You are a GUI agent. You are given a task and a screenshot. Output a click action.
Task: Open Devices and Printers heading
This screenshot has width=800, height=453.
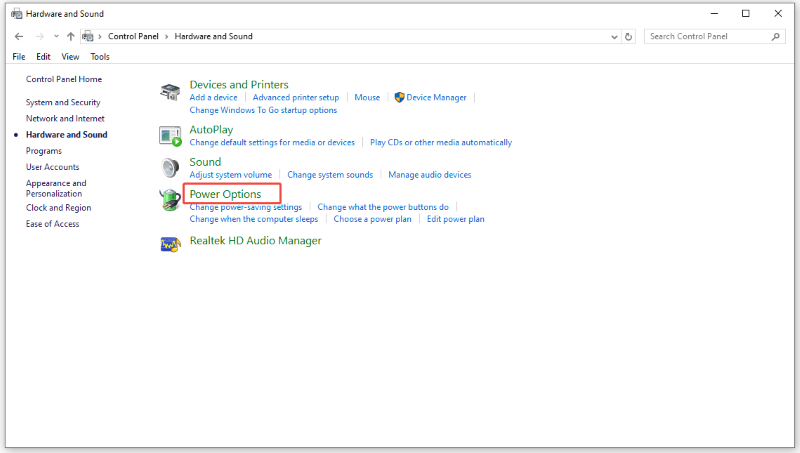[x=239, y=85]
